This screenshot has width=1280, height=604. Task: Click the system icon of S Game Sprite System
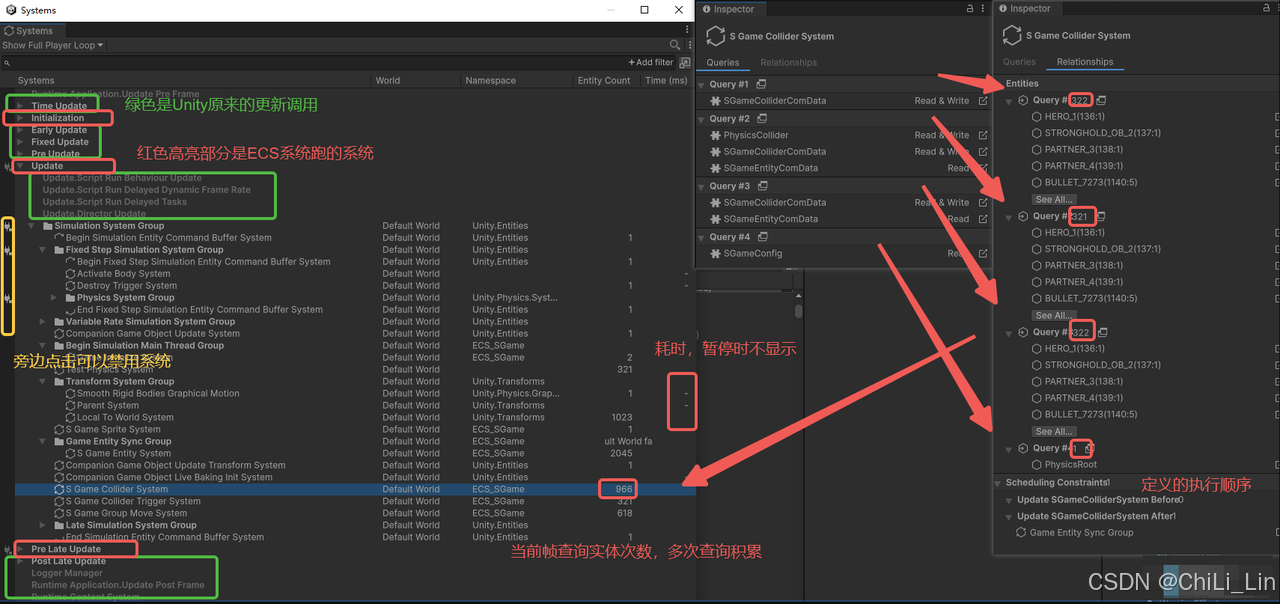[59, 430]
